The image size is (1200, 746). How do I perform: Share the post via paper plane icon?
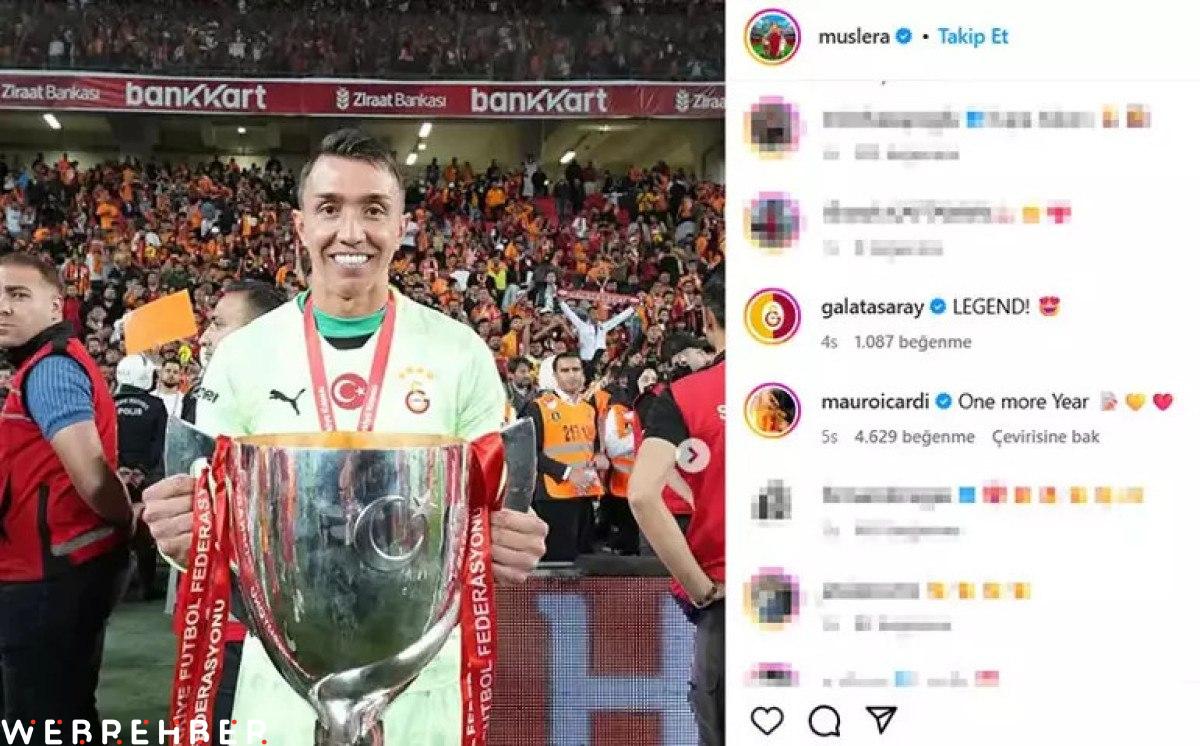coord(881,719)
